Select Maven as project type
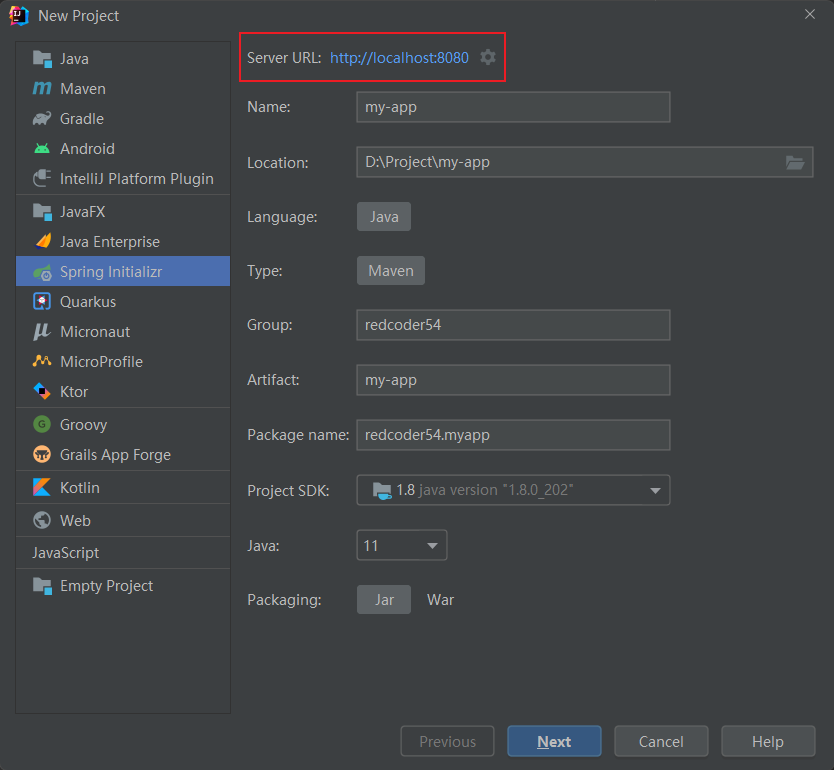Viewport: 834px width, 770px height. click(391, 271)
